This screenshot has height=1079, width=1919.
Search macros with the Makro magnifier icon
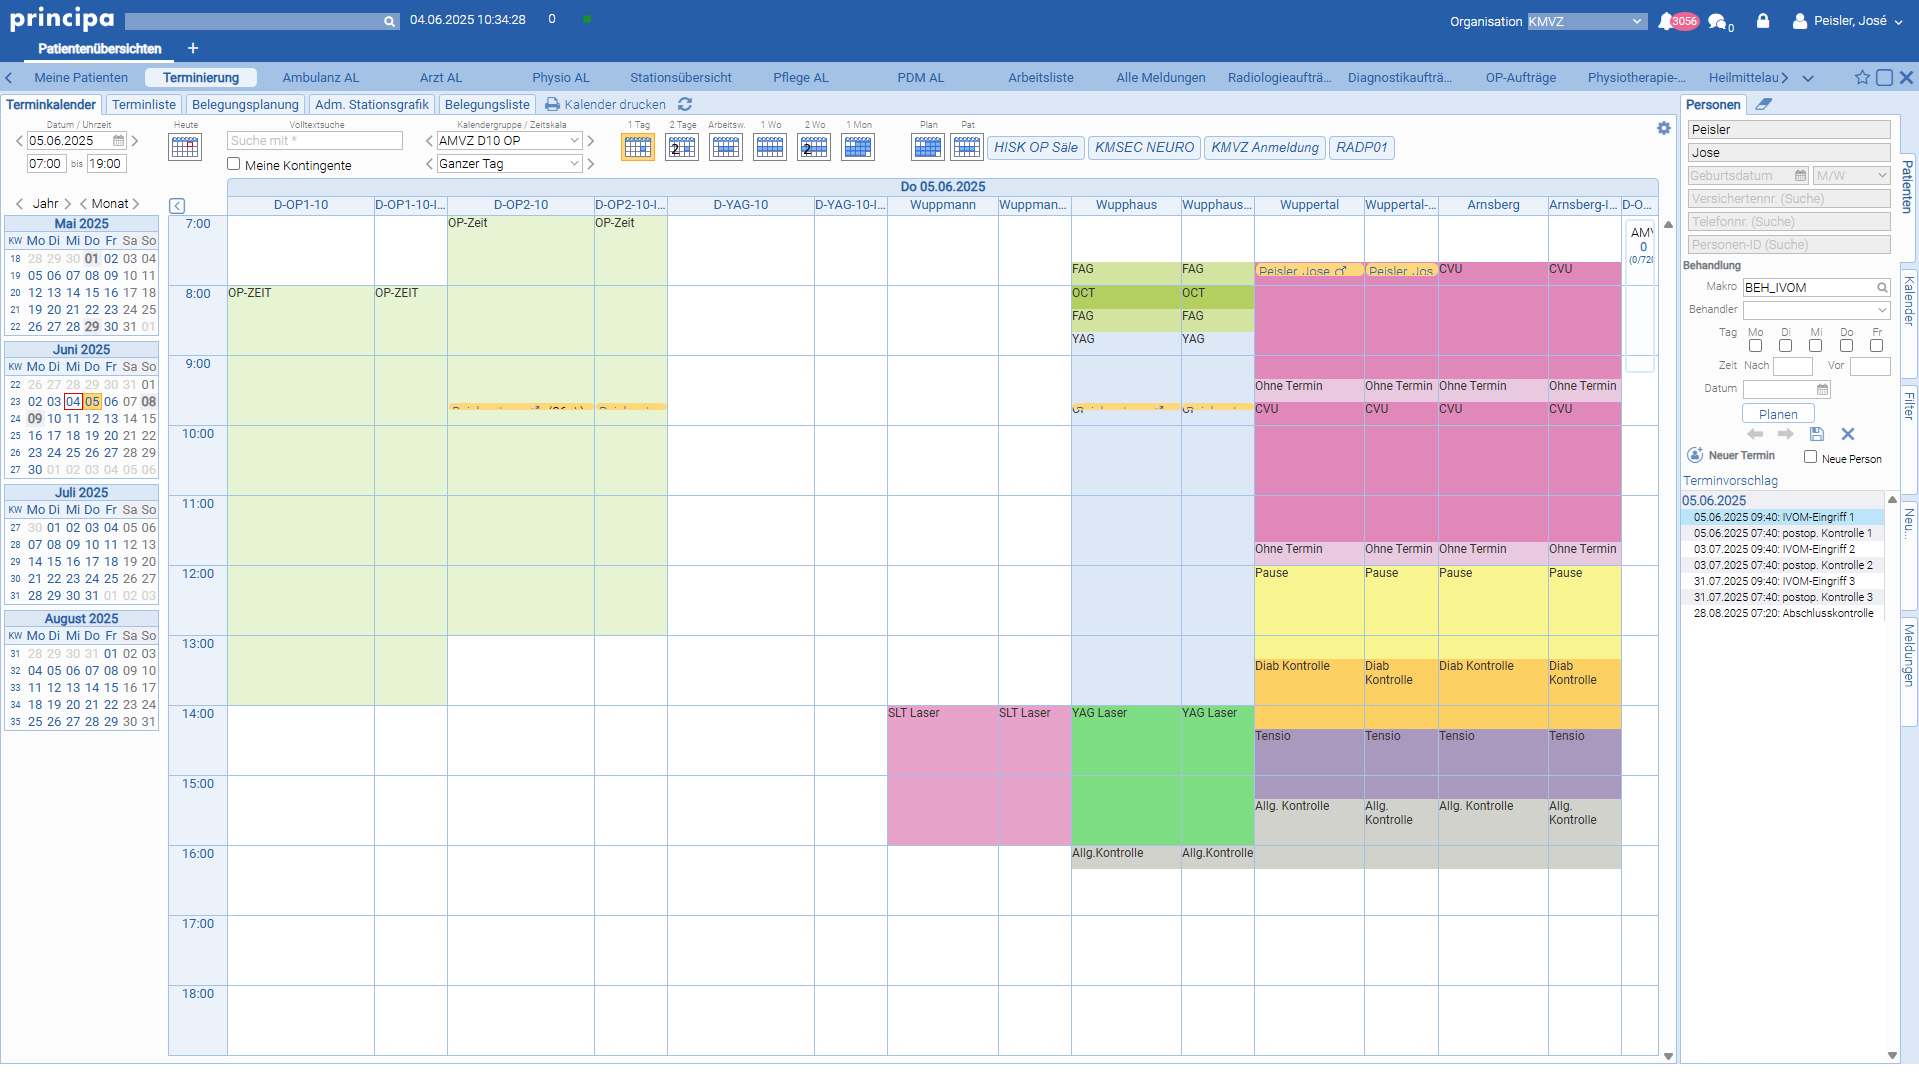pos(1882,288)
